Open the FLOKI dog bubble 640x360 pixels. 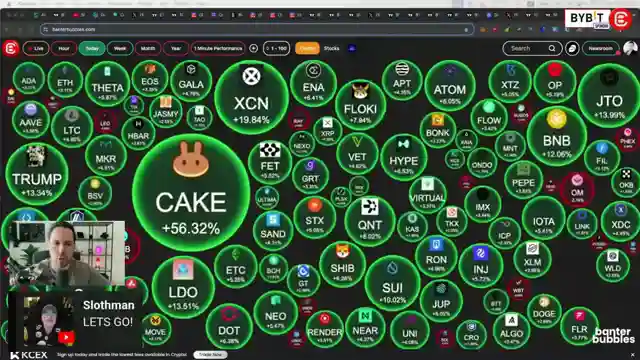pos(360,104)
